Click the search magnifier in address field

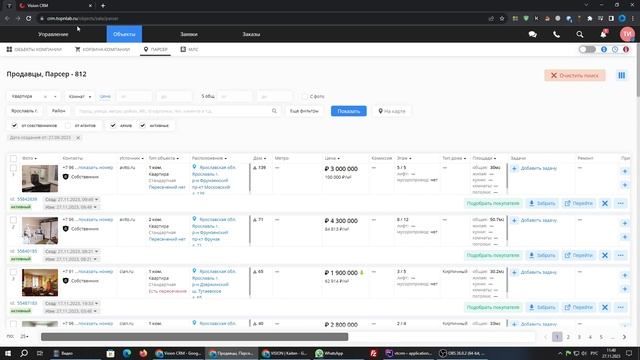(274, 111)
